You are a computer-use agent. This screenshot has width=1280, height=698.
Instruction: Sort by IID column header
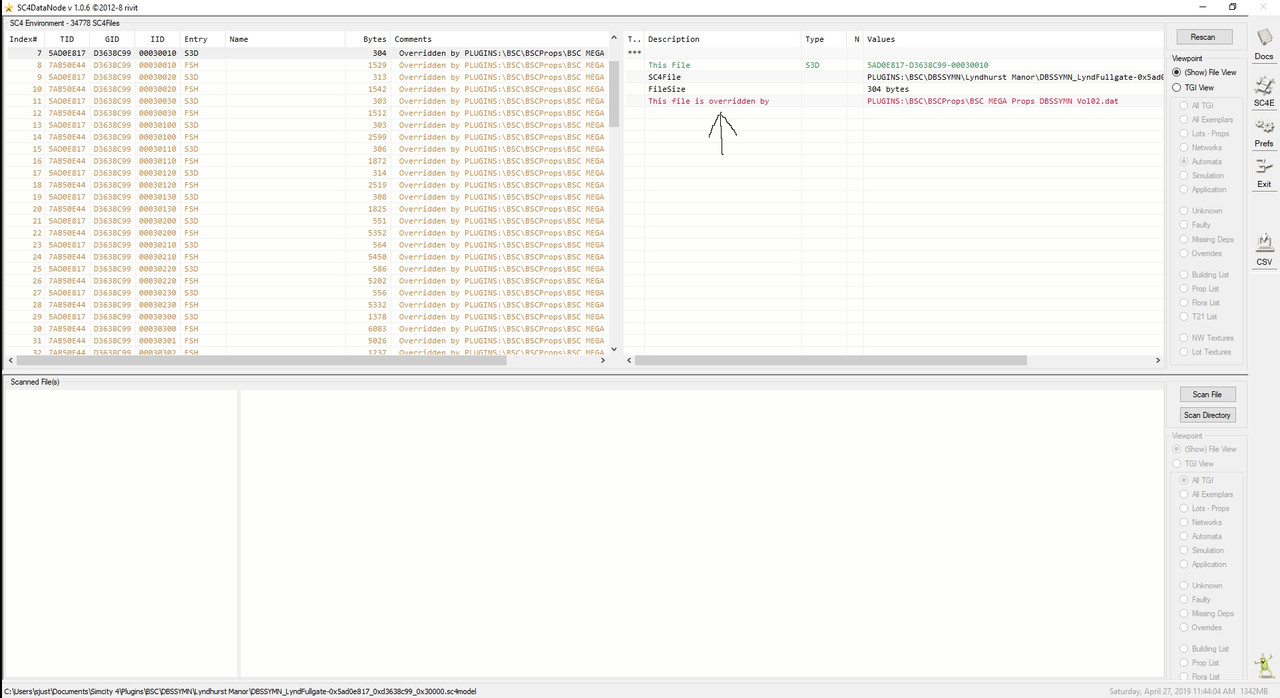click(x=157, y=39)
